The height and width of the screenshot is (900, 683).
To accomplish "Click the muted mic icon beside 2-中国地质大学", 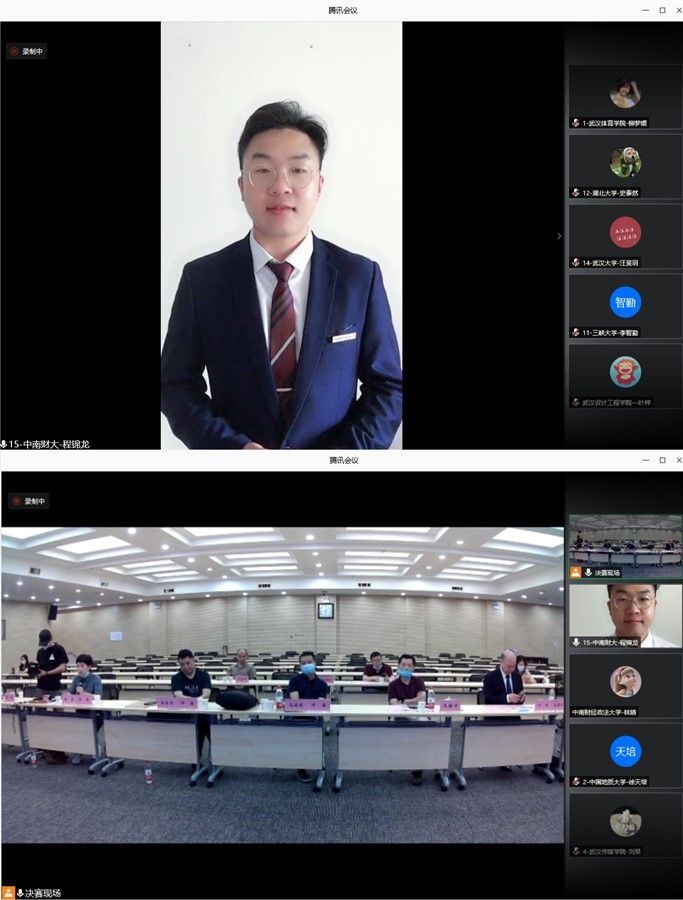I will click(x=575, y=781).
